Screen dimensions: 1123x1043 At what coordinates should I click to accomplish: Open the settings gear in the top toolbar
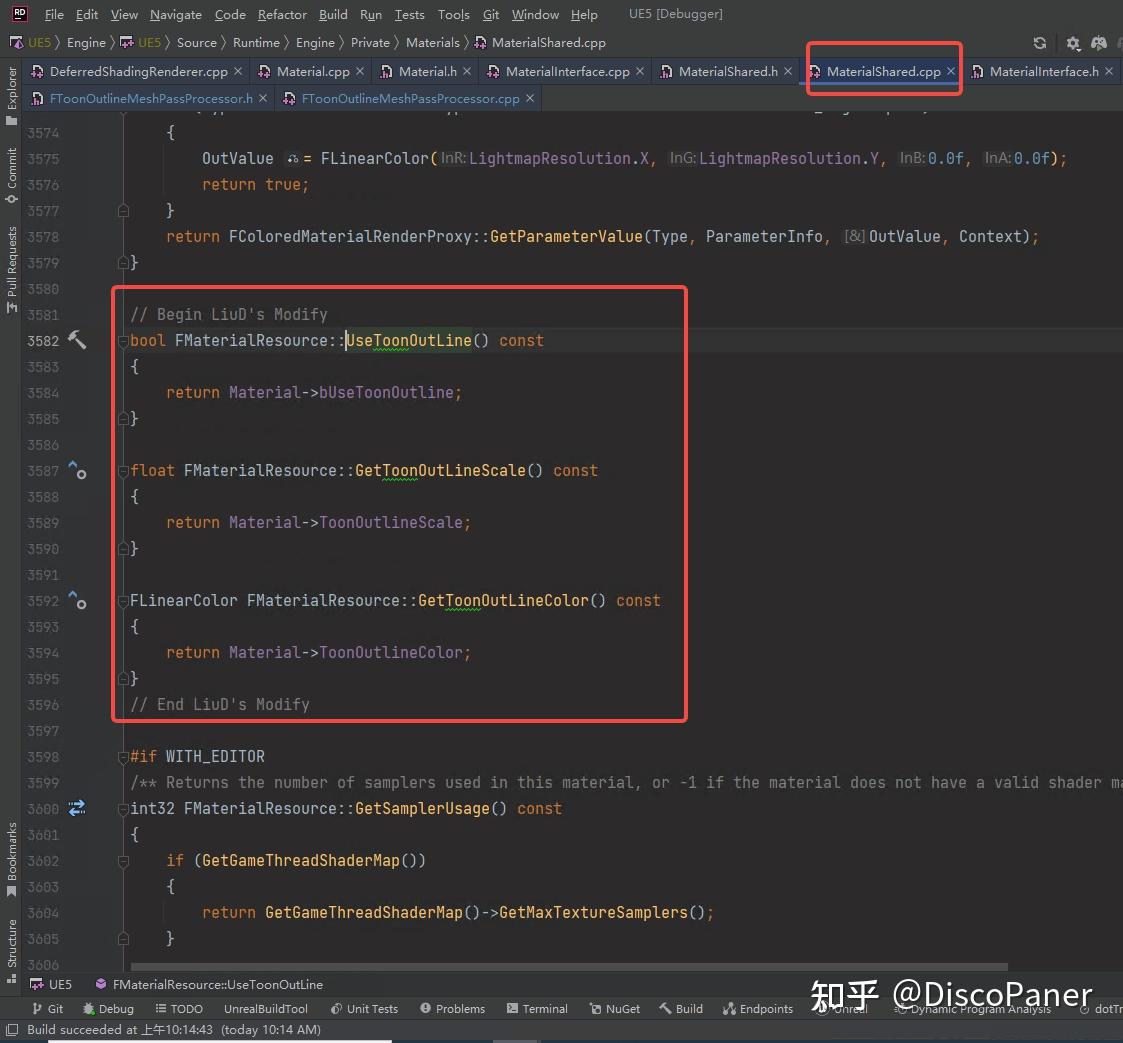[x=1073, y=43]
